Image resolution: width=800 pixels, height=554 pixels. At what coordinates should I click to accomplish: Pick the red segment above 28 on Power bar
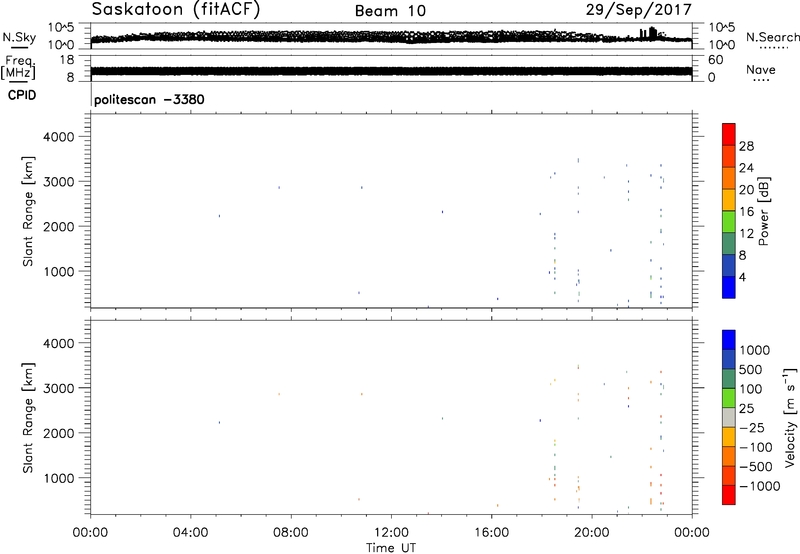point(729,135)
